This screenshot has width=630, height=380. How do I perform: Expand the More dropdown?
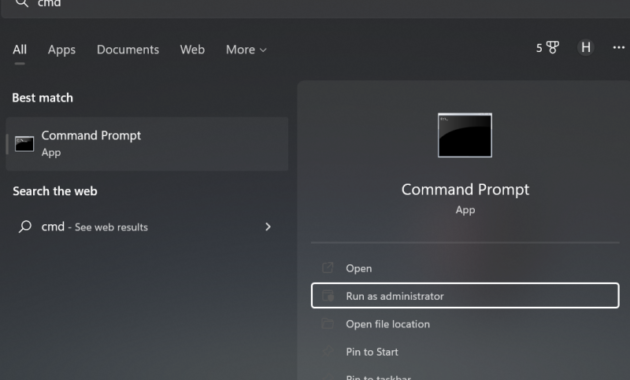246,50
